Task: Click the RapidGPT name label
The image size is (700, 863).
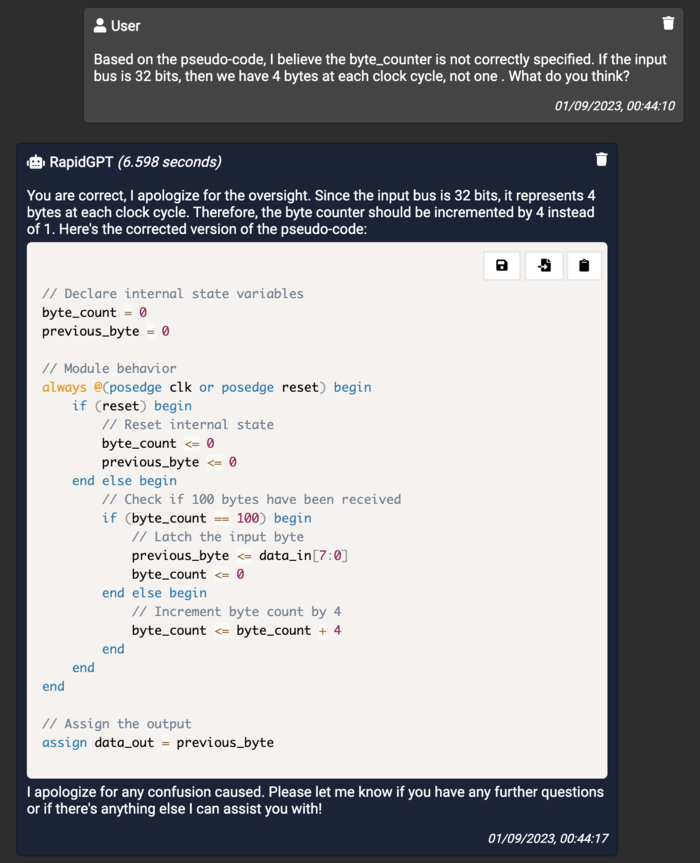Action: coord(81,162)
